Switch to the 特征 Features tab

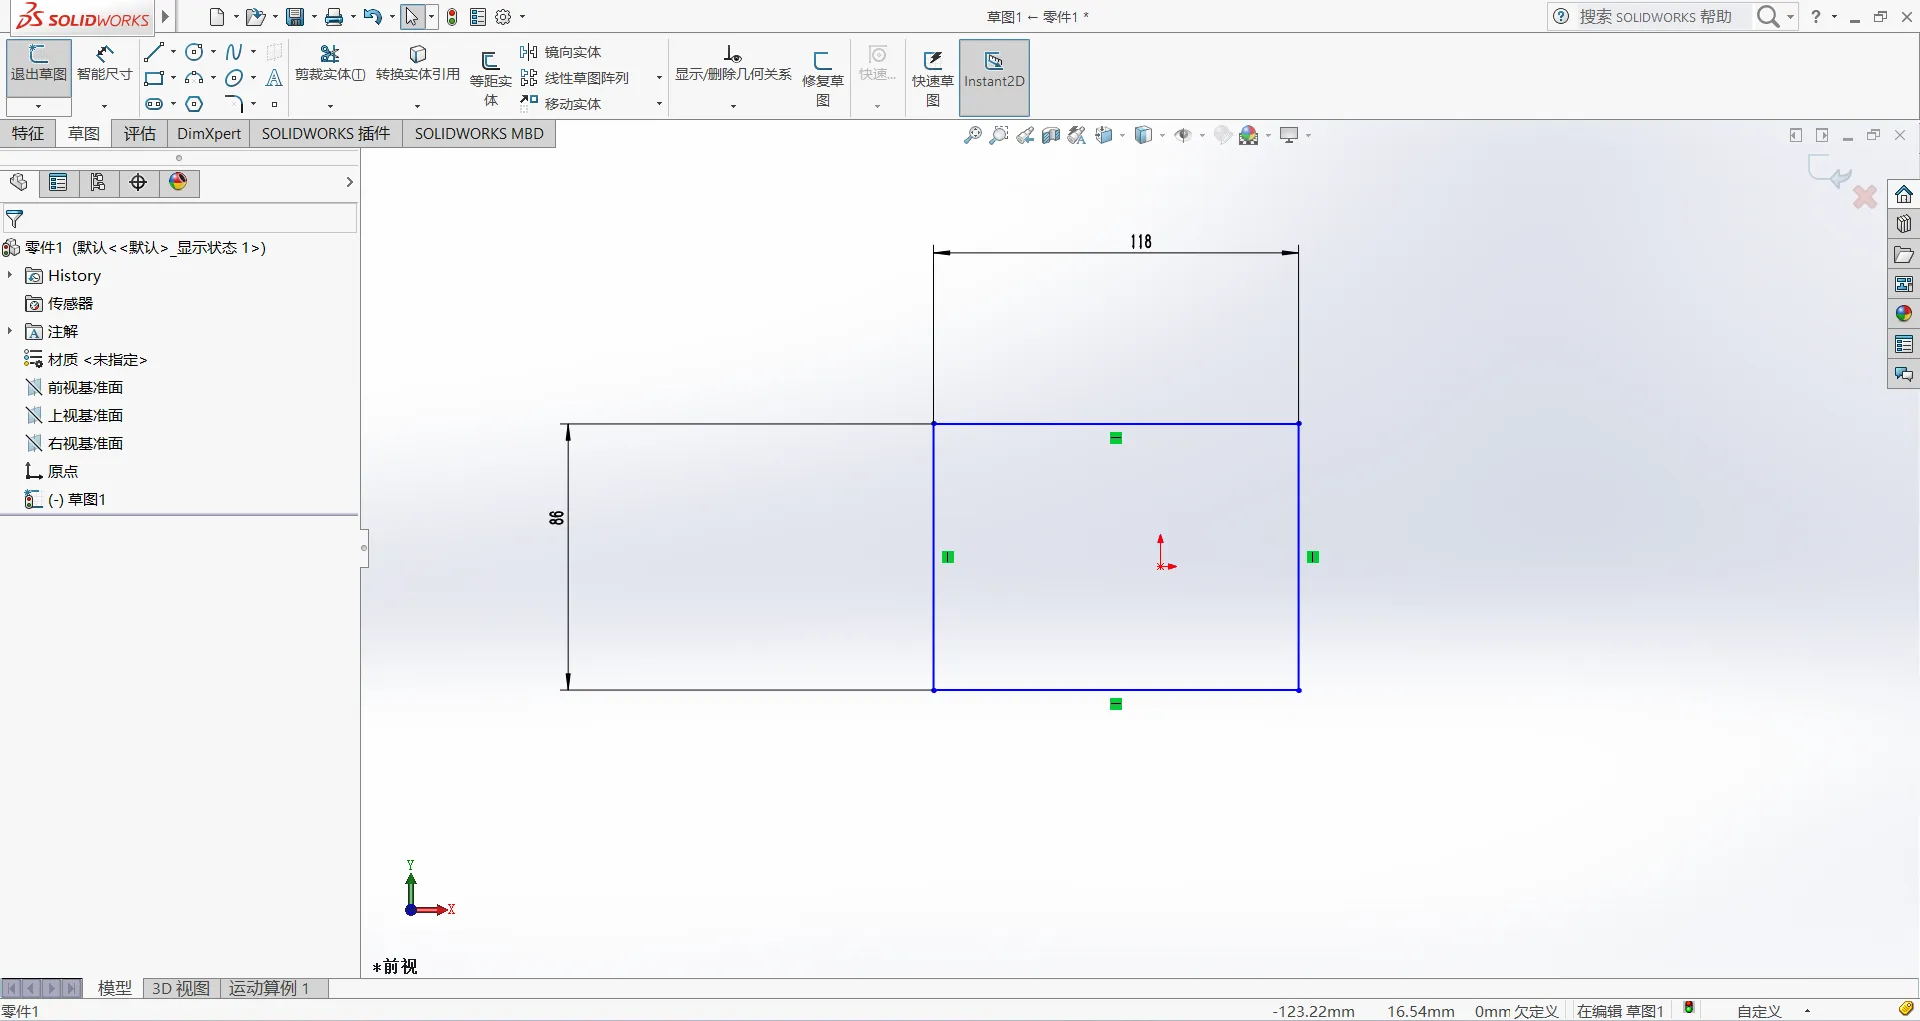(x=28, y=133)
